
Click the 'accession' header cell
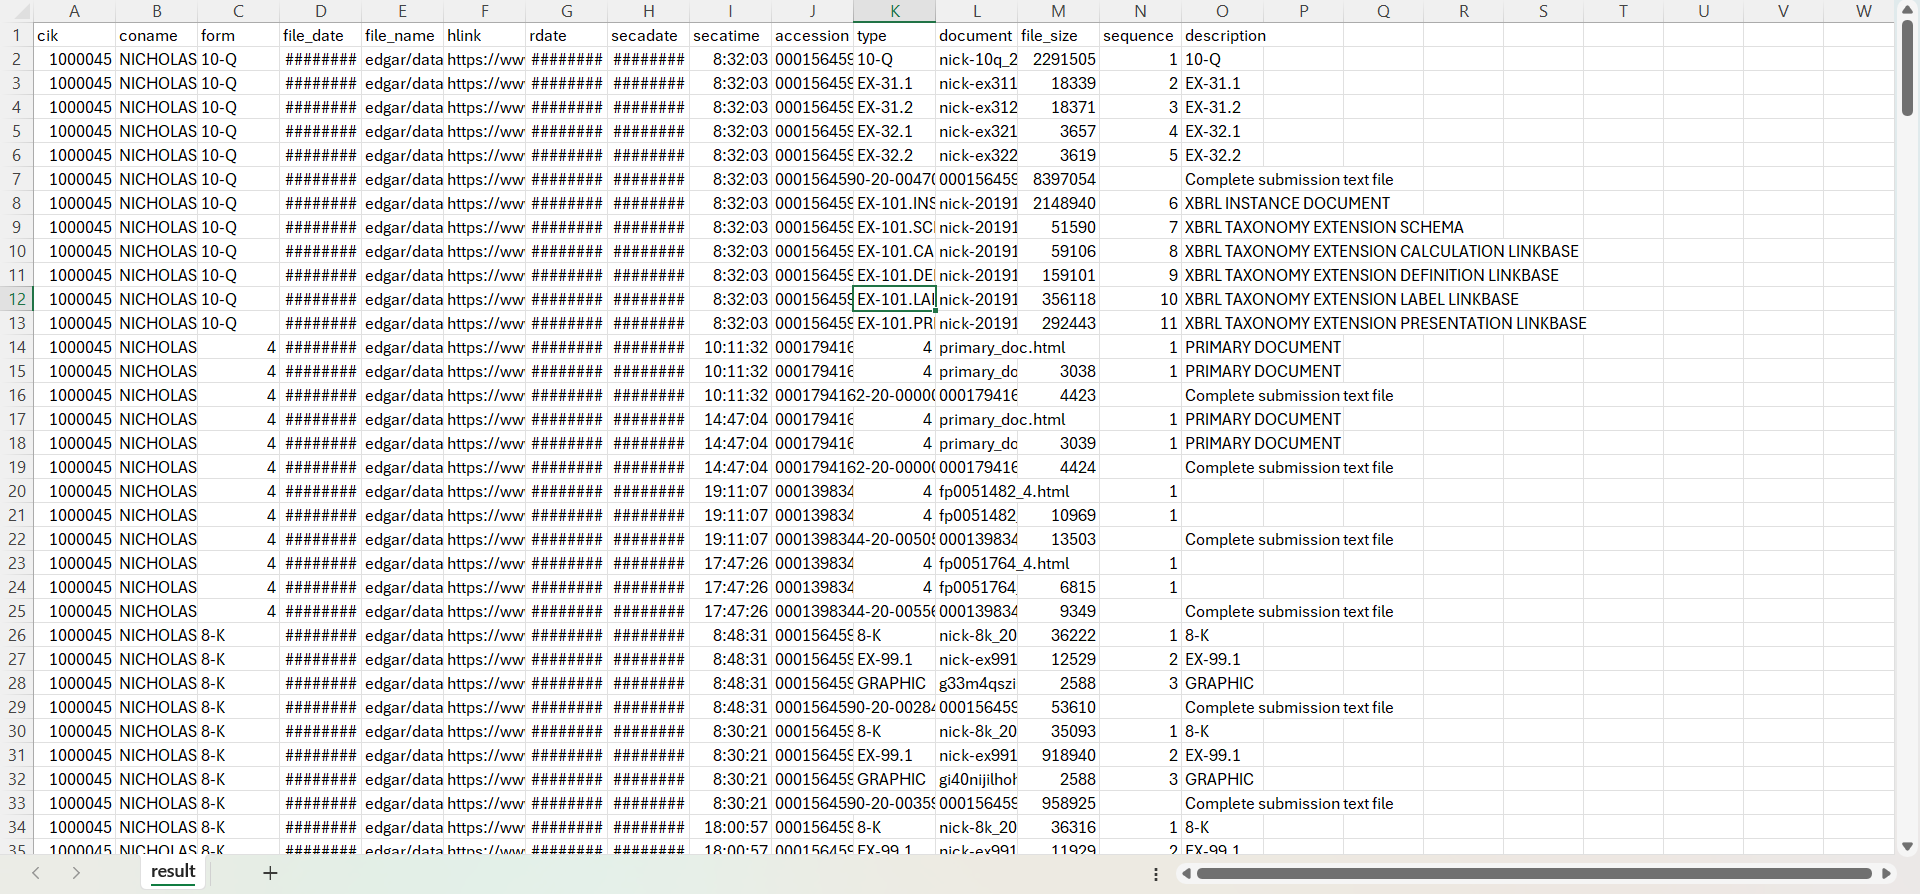812,35
